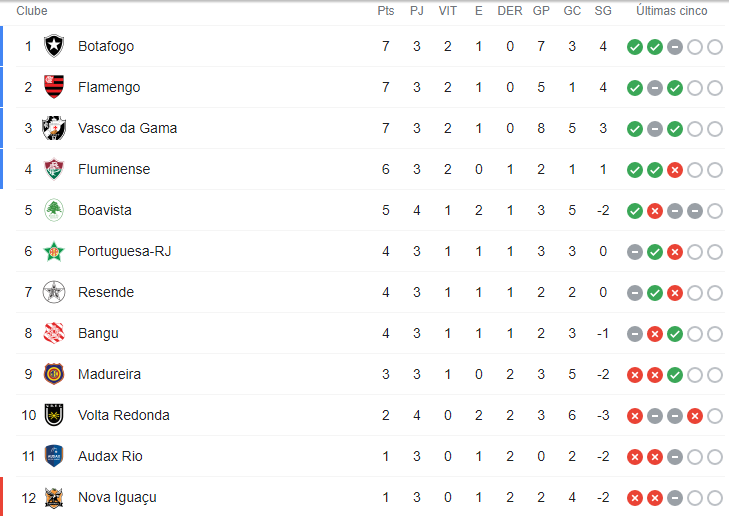The image size is (729, 516).
Task: Click the Nova Iguaçu club crest
Action: [54, 497]
